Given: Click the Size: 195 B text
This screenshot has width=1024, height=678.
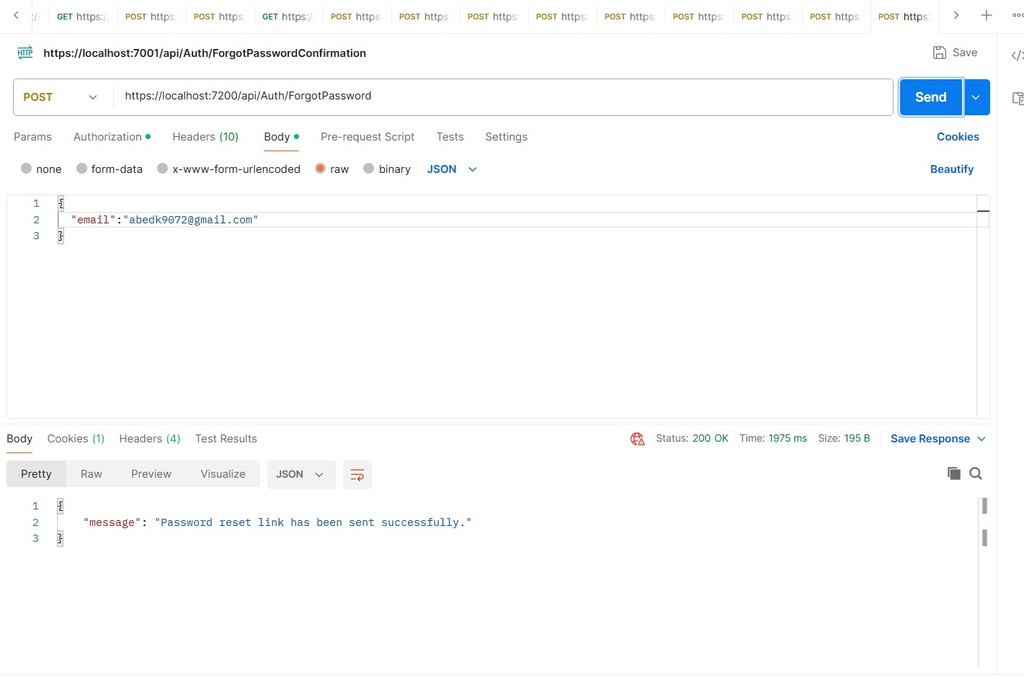Looking at the screenshot, I should (844, 438).
